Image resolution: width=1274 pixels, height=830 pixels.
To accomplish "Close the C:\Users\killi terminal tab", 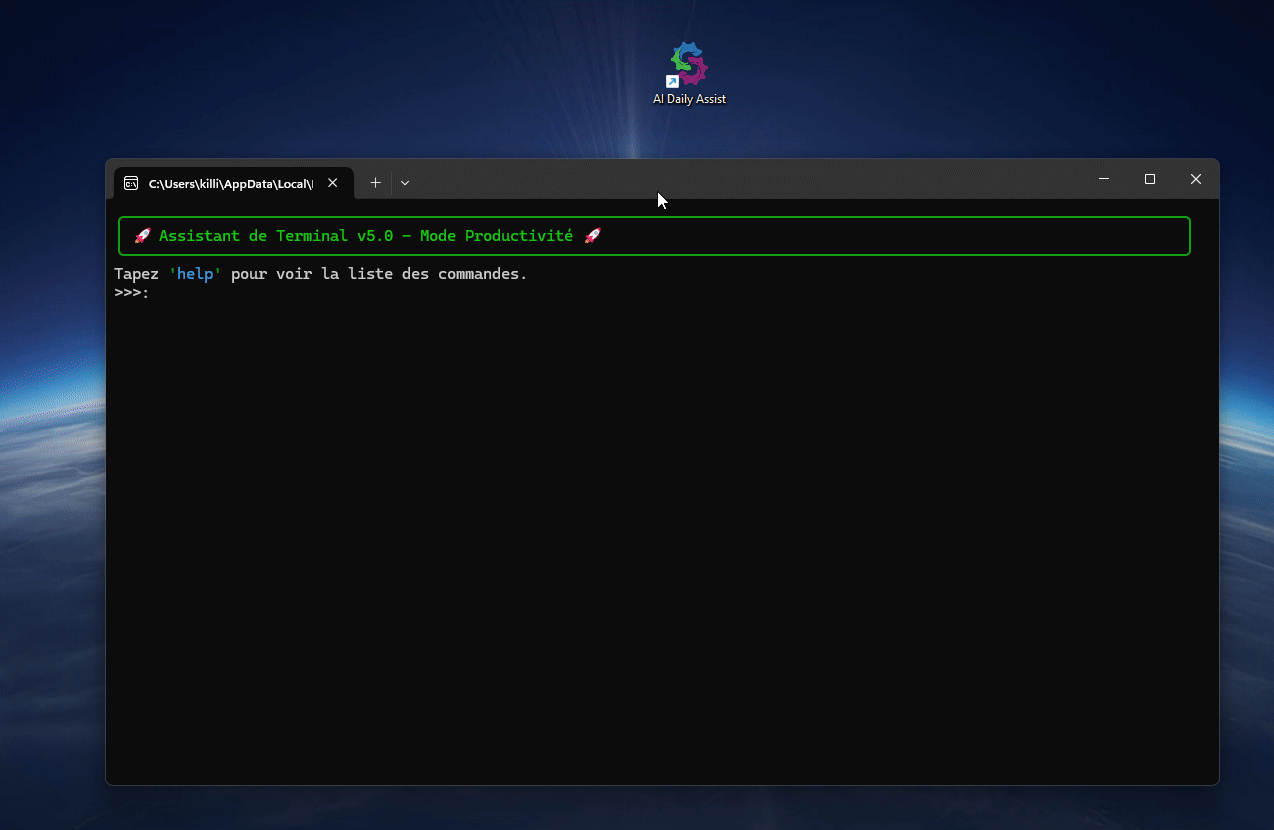I will tap(333, 183).
